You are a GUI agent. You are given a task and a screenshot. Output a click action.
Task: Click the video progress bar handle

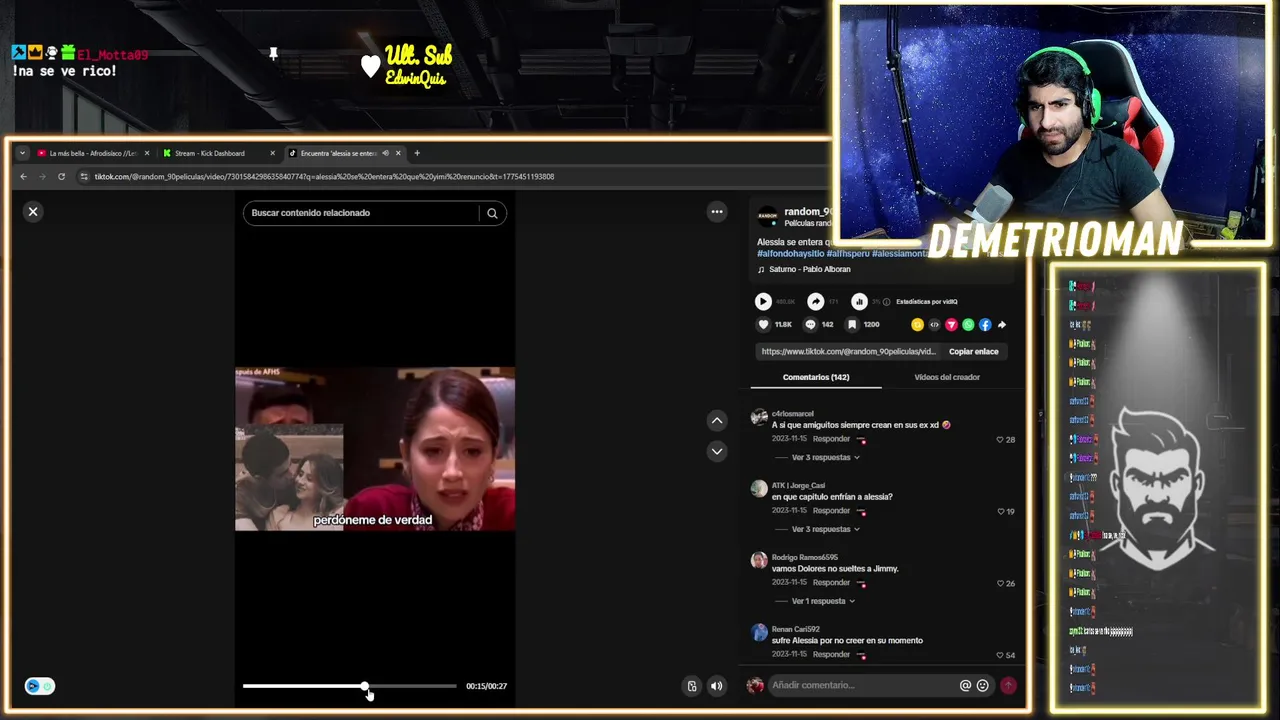click(365, 686)
